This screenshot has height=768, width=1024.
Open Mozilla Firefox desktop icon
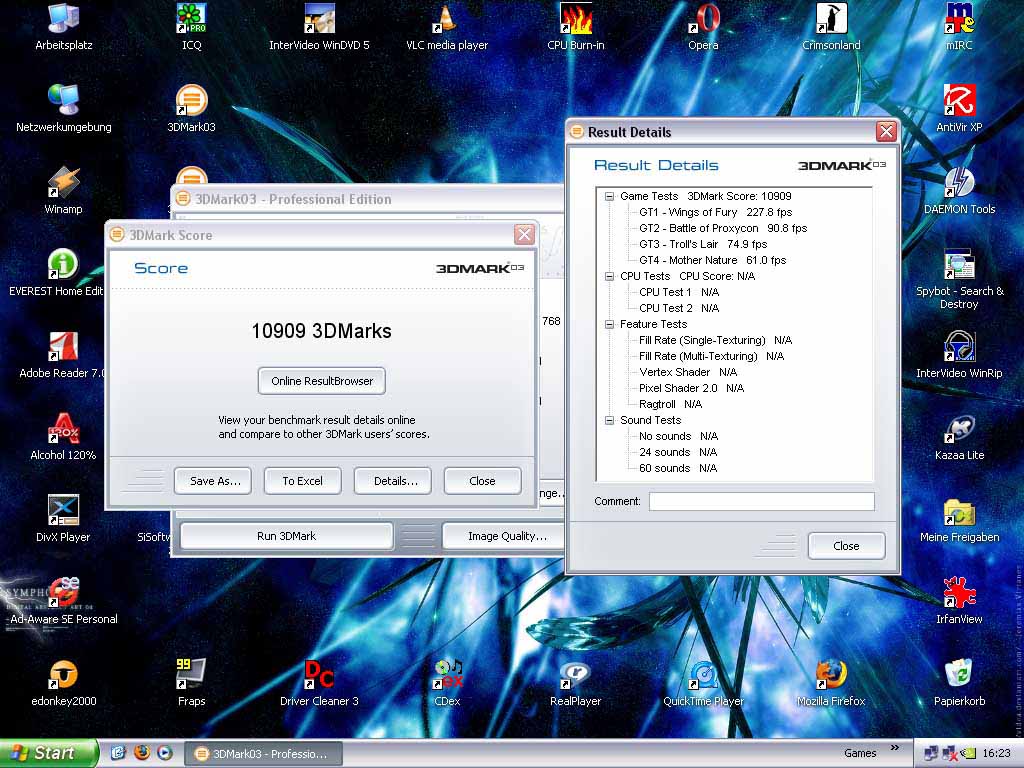(831, 683)
